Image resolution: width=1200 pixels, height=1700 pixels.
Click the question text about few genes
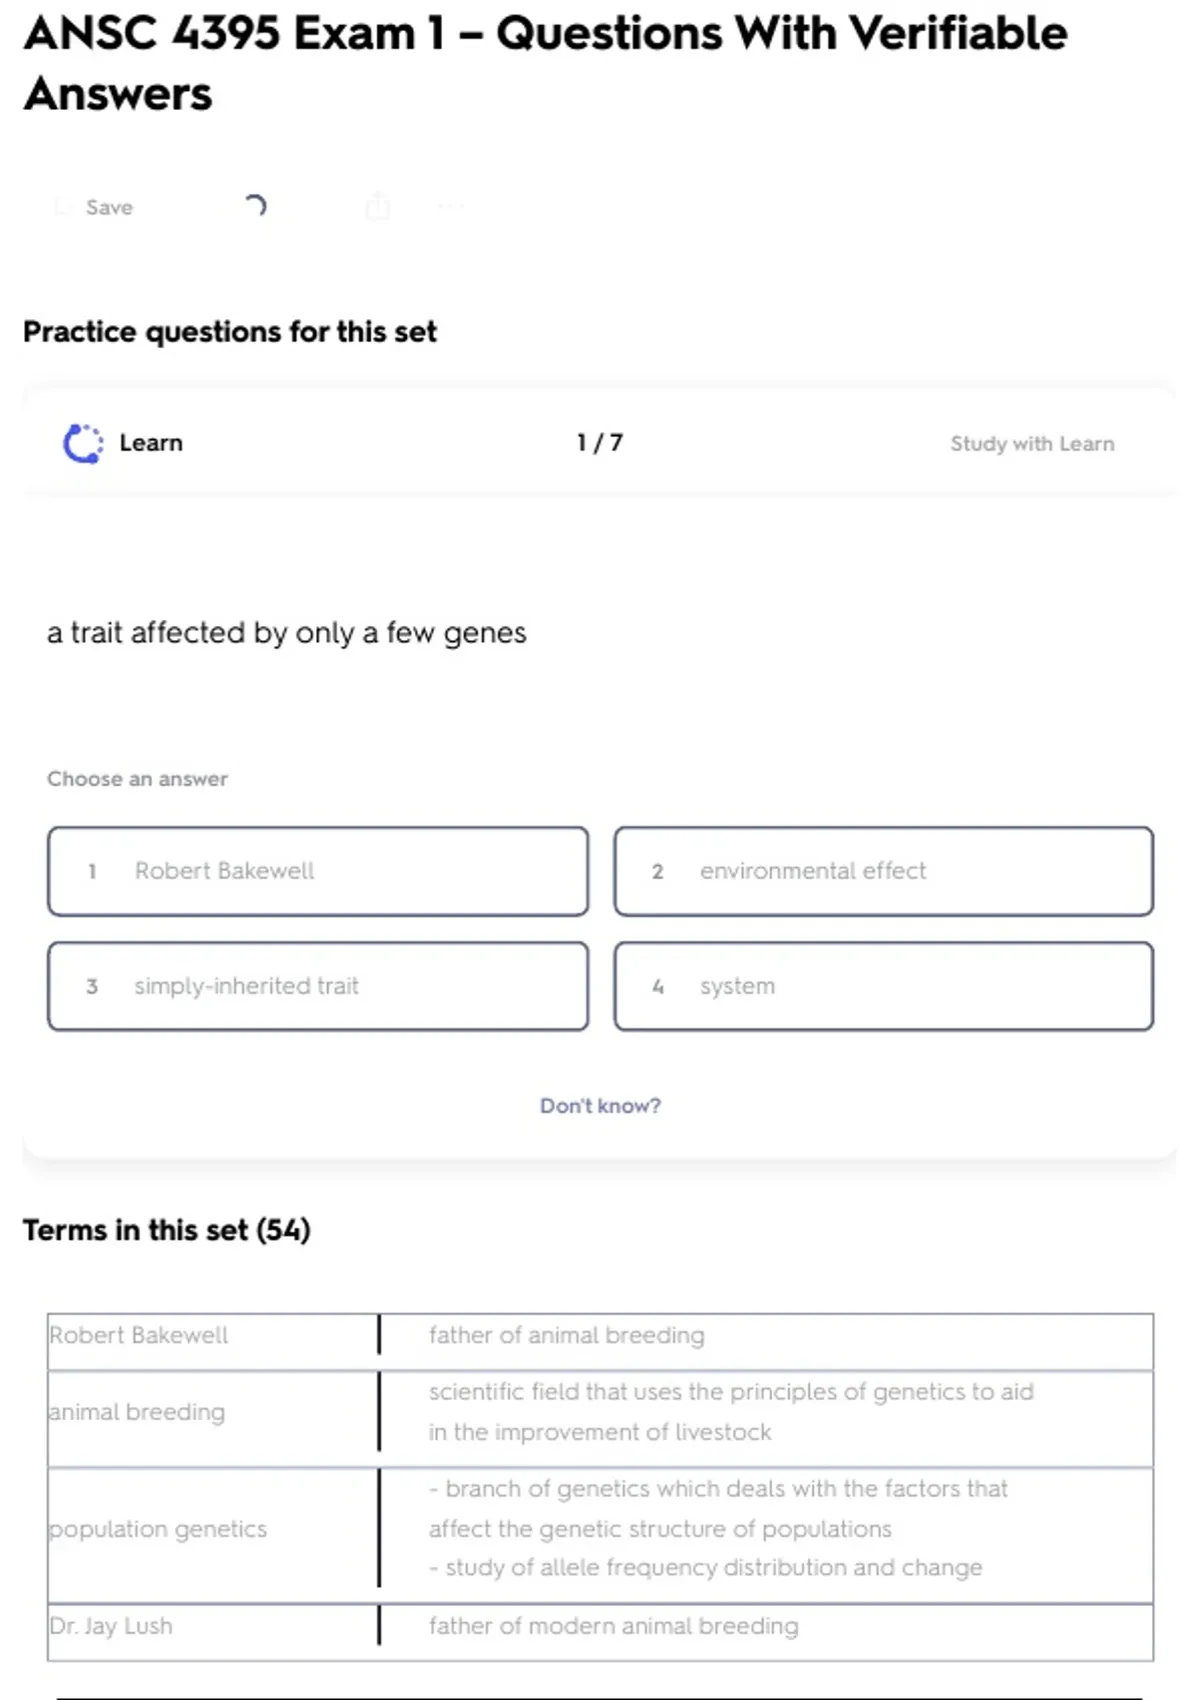pyautogui.click(x=287, y=633)
